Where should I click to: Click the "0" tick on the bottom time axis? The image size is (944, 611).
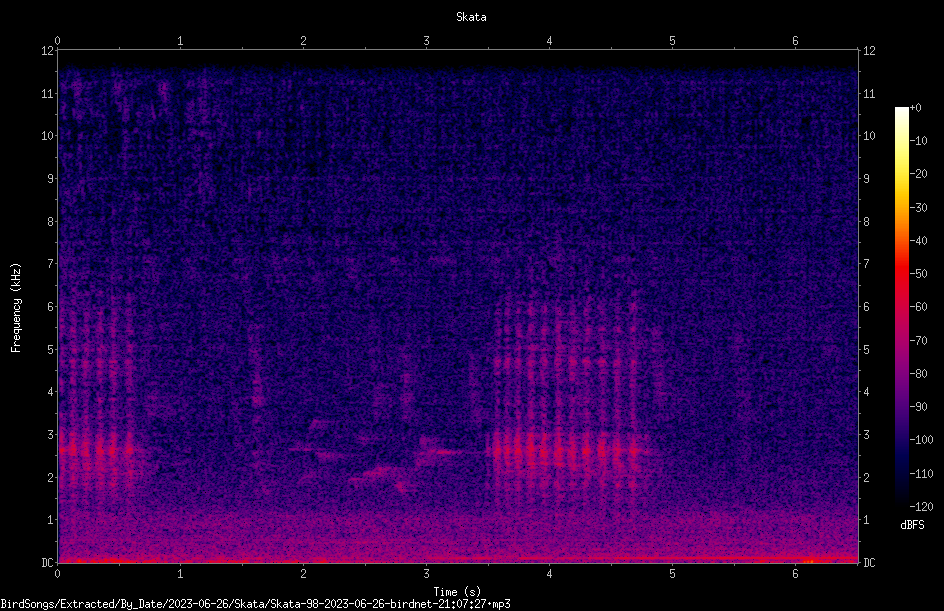[x=57, y=574]
